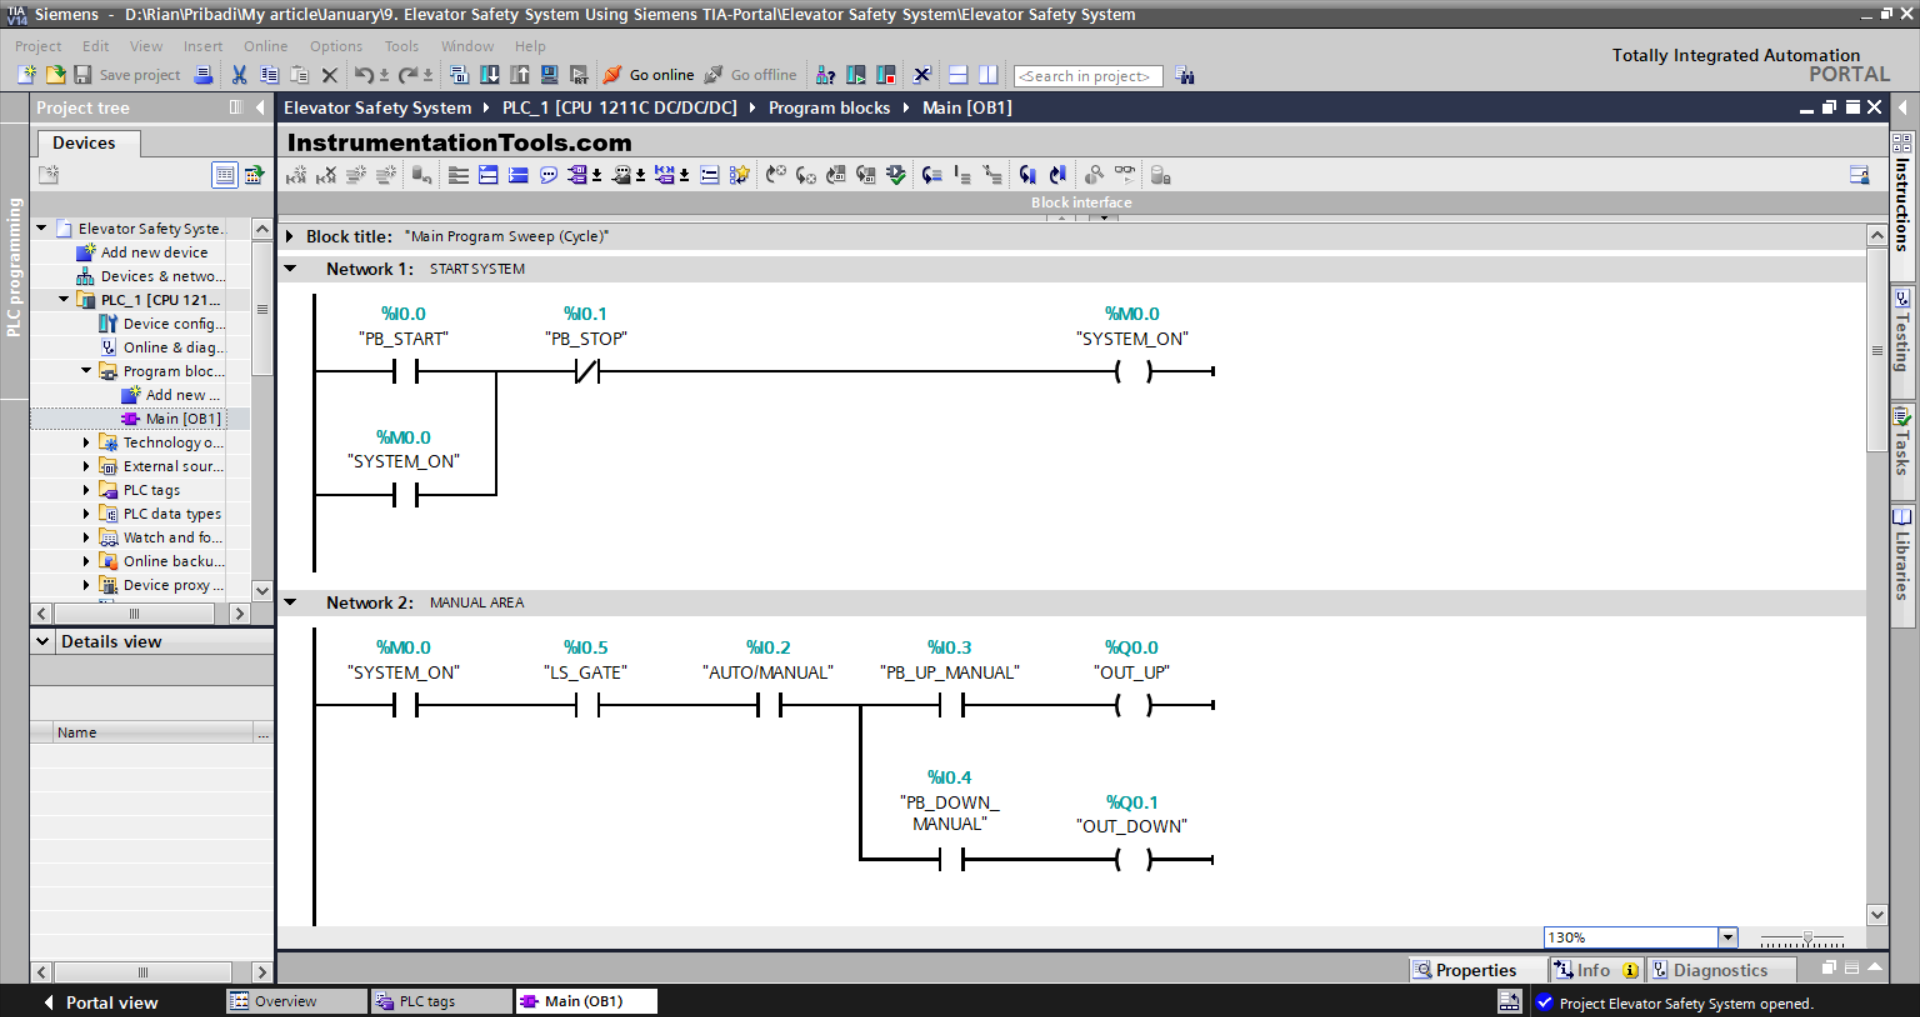
Task: Switch to the Info tab
Action: 1594,970
